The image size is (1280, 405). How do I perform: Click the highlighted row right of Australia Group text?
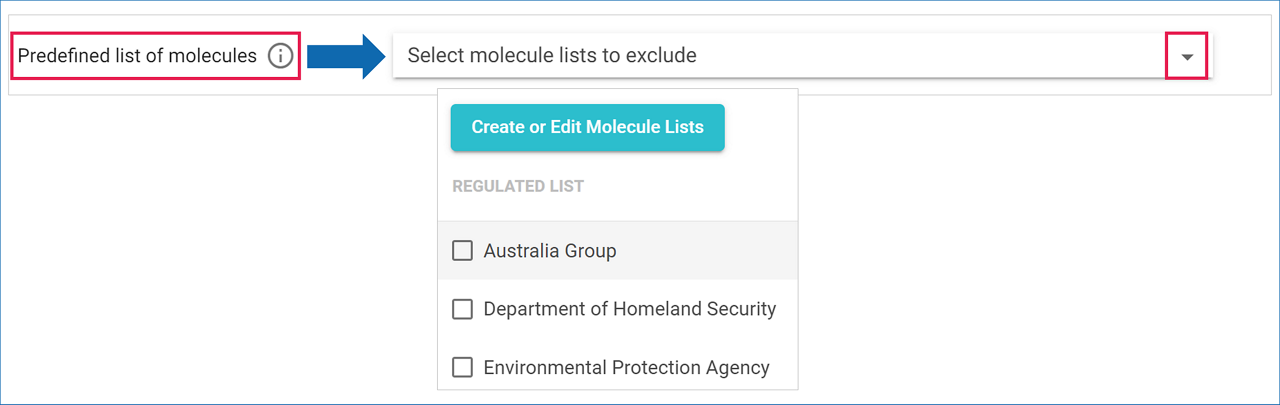tap(710, 251)
